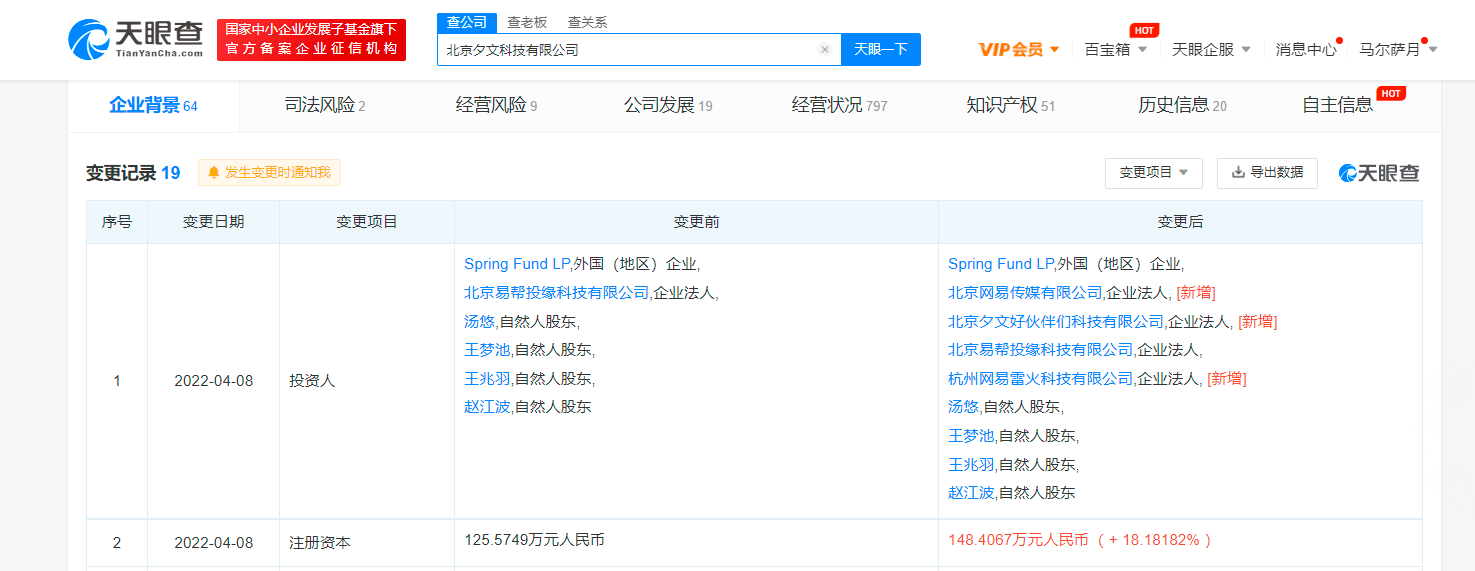The height and width of the screenshot is (571, 1475).
Task: Switch to the 经营状况 tab
Action: (x=839, y=105)
